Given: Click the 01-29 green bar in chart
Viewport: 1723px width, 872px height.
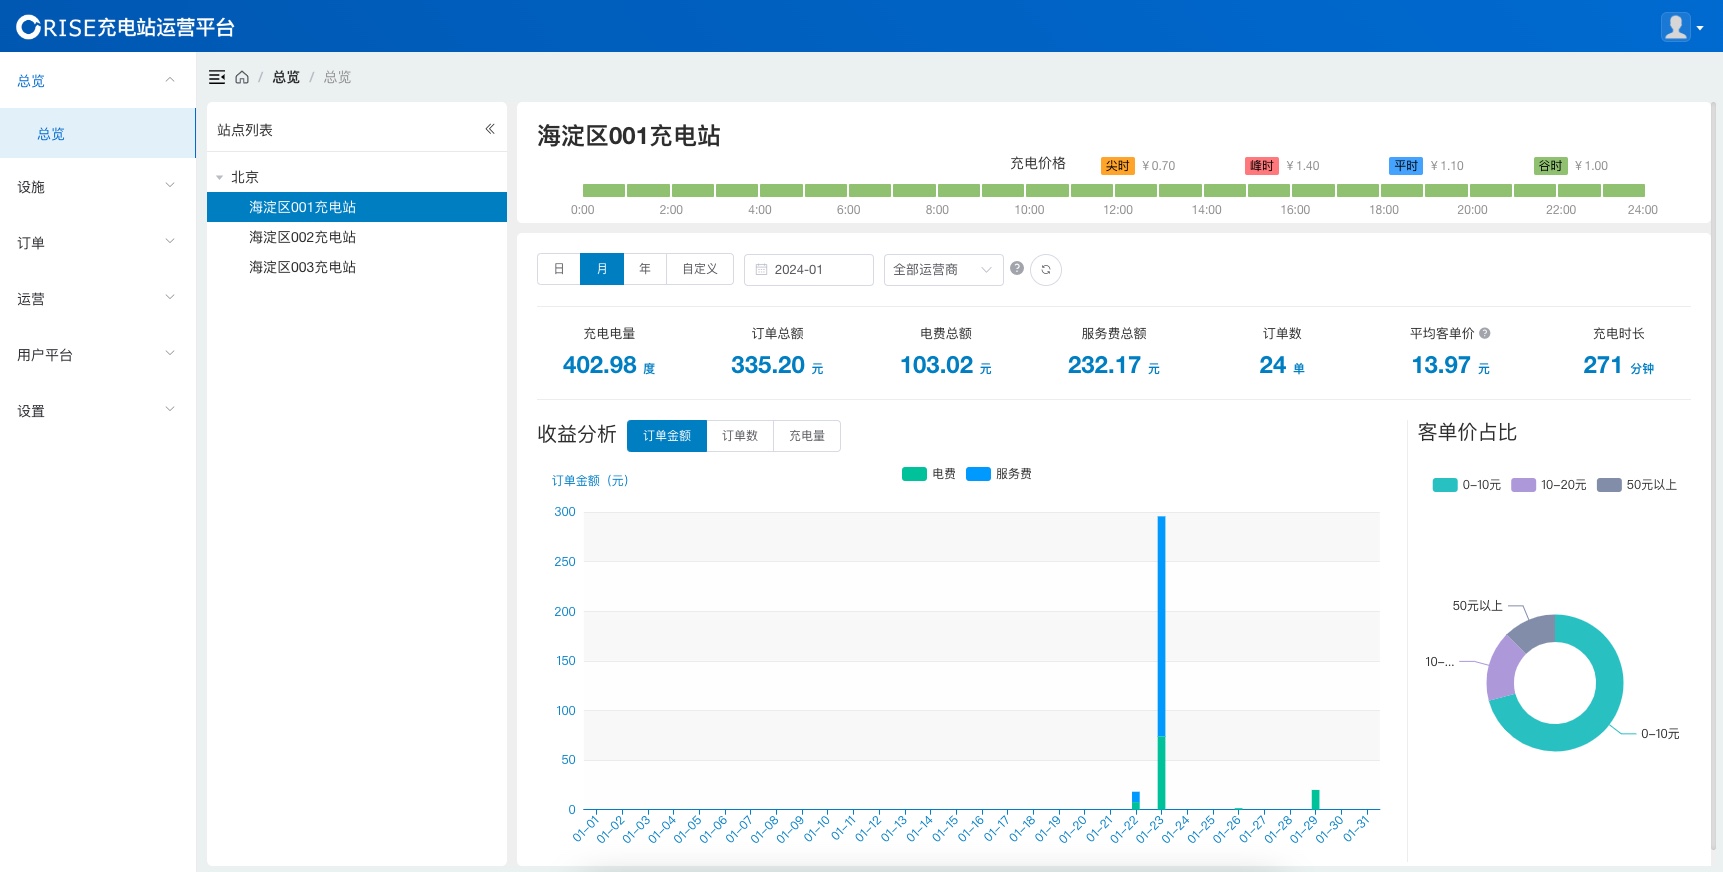Looking at the screenshot, I should (x=1315, y=799).
